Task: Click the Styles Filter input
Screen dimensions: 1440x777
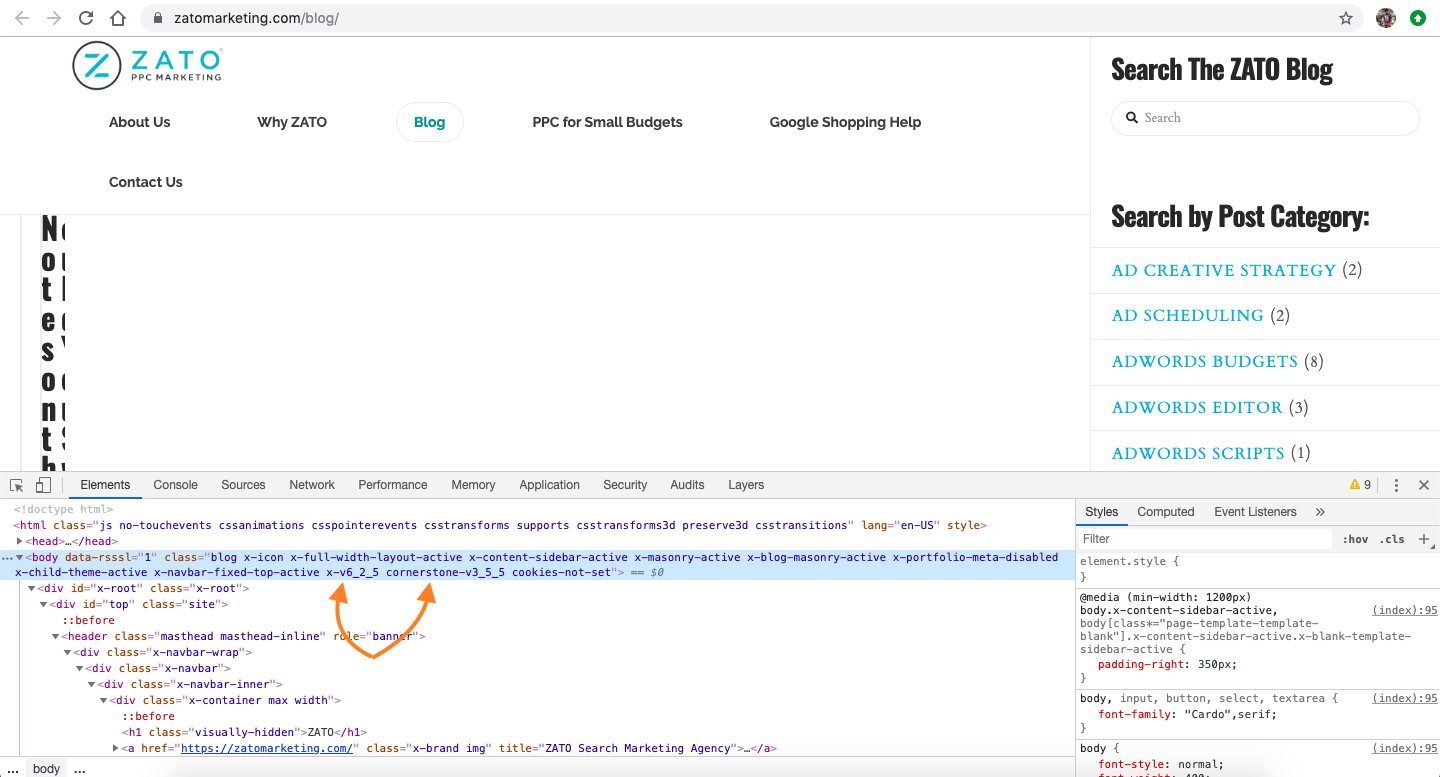Action: point(1206,539)
